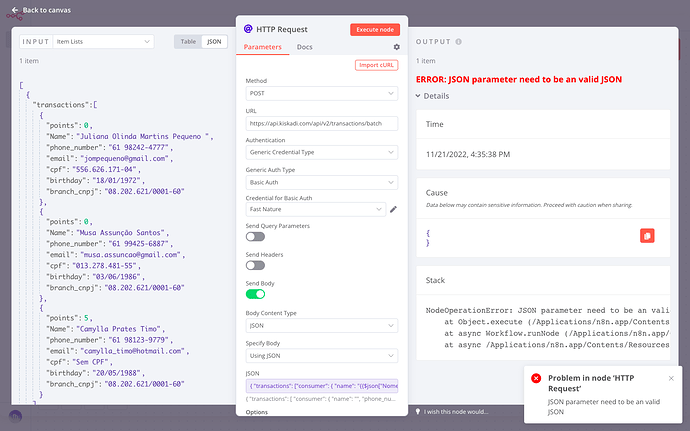Edit Fast Nature credential pencil icon
Screen dimensions: 690x431
pos(393,210)
